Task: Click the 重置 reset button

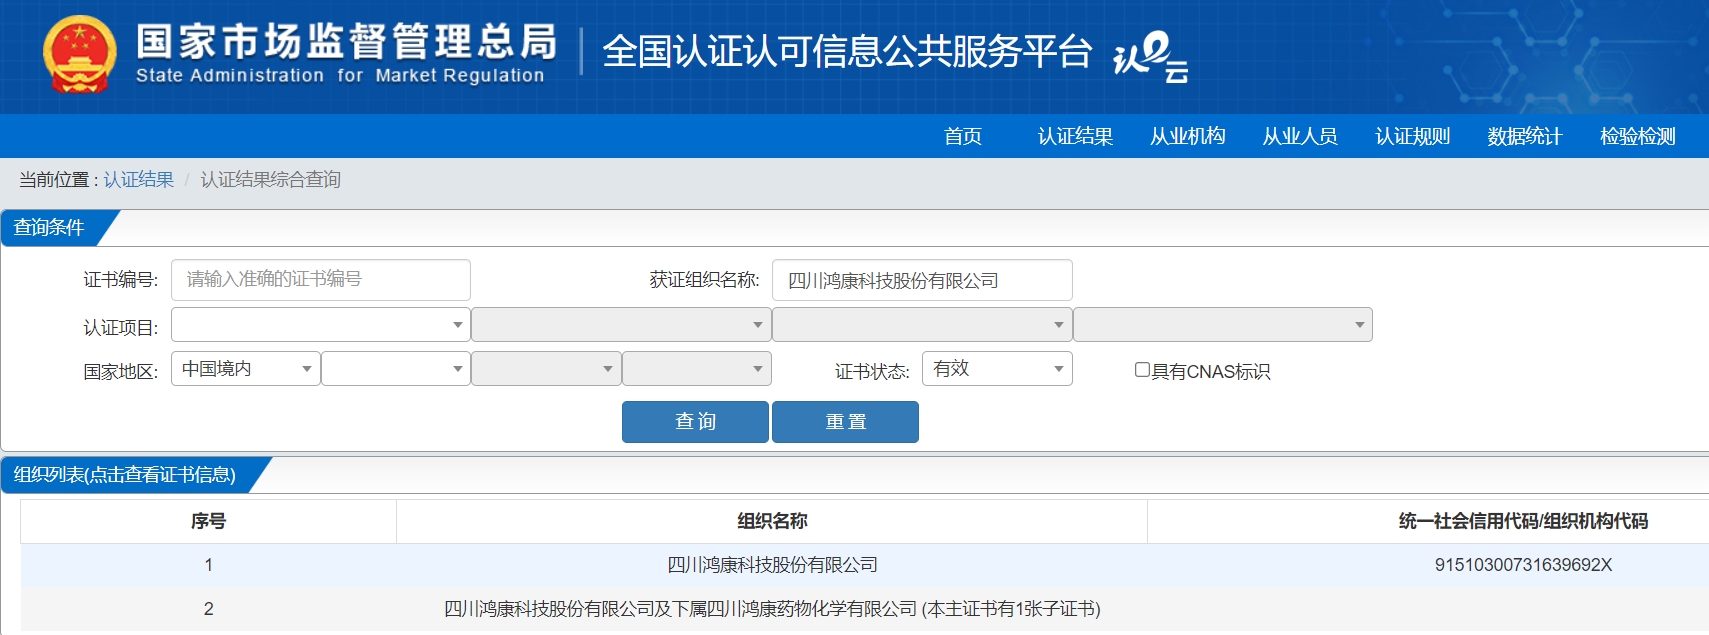Action: tap(845, 422)
